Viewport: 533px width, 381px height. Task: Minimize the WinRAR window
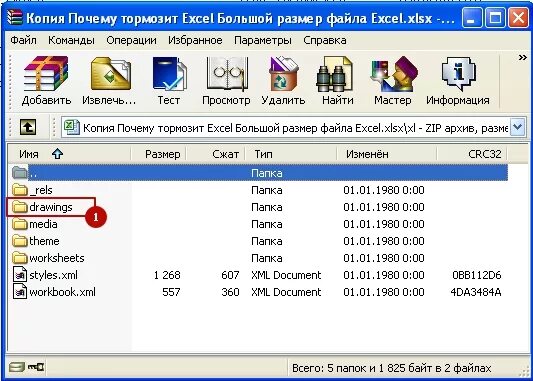(472, 17)
